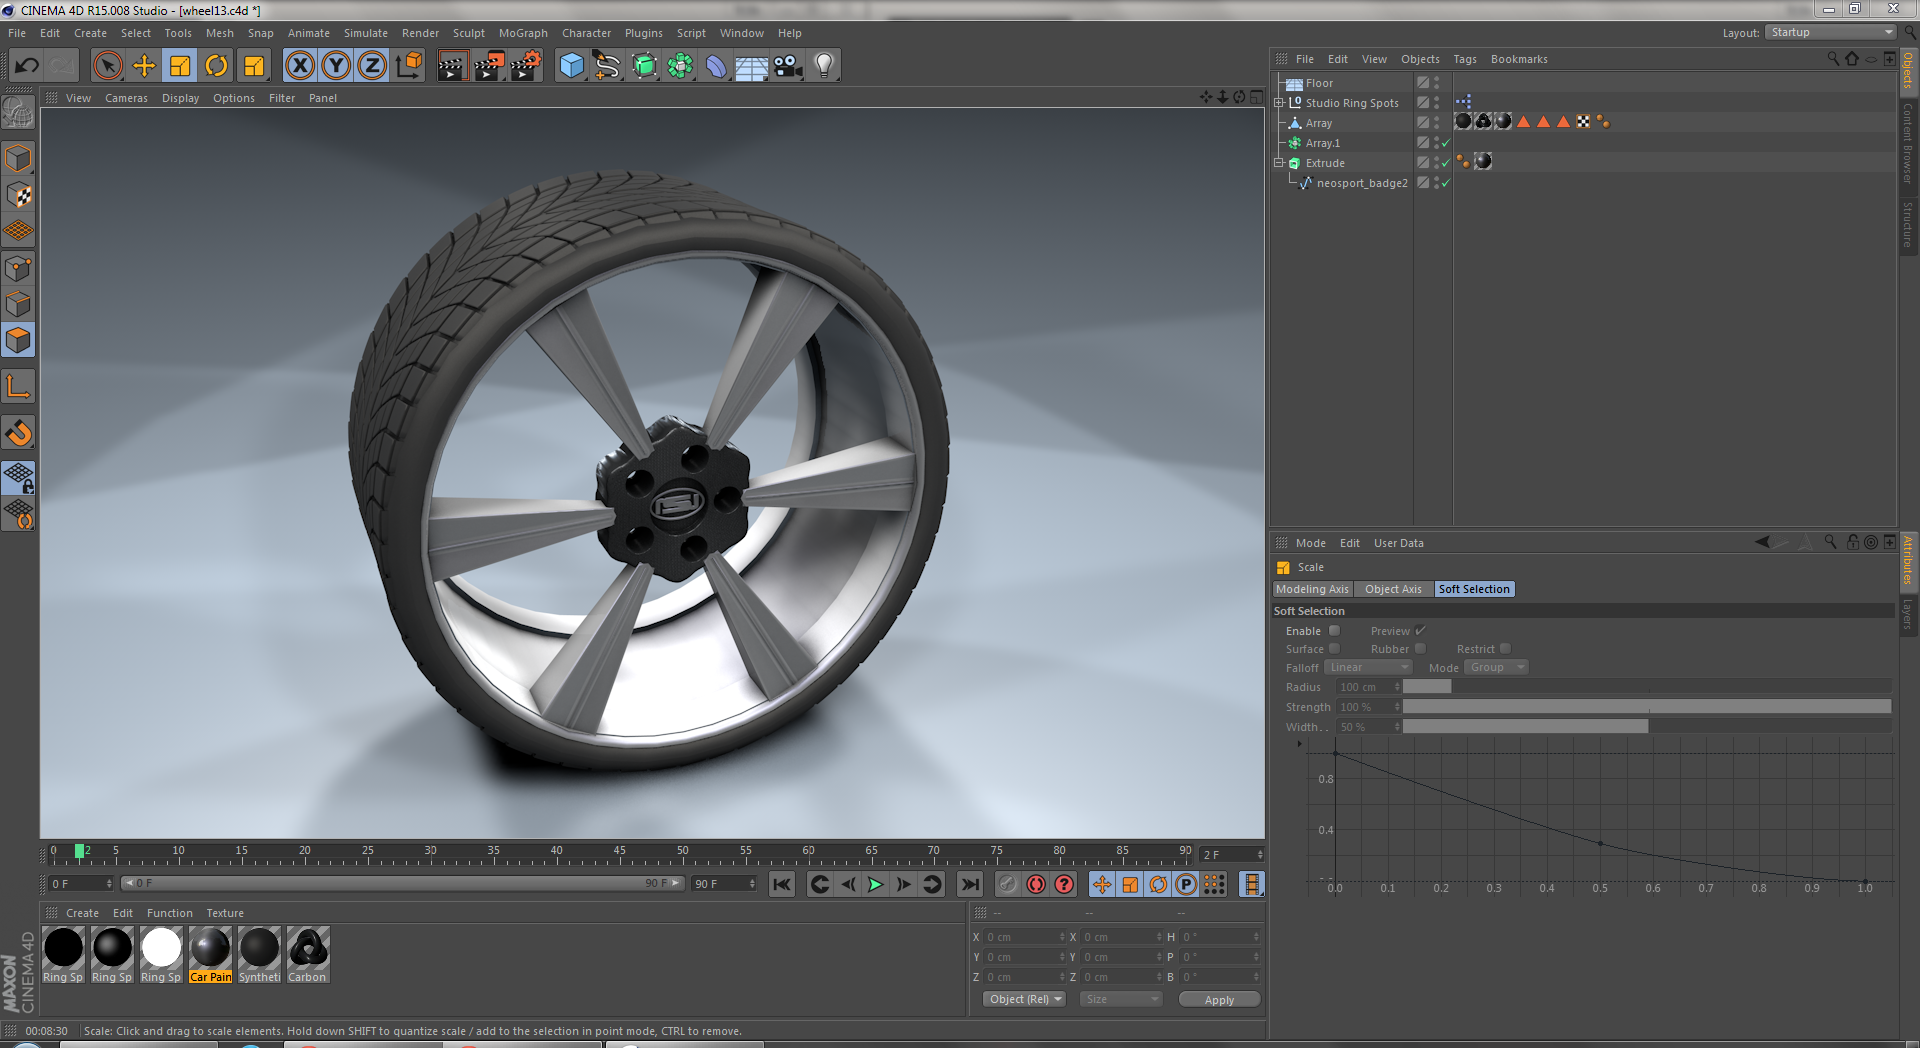The width and height of the screenshot is (1920, 1048).
Task: Open the Array modeling objects icon
Action: click(680, 66)
